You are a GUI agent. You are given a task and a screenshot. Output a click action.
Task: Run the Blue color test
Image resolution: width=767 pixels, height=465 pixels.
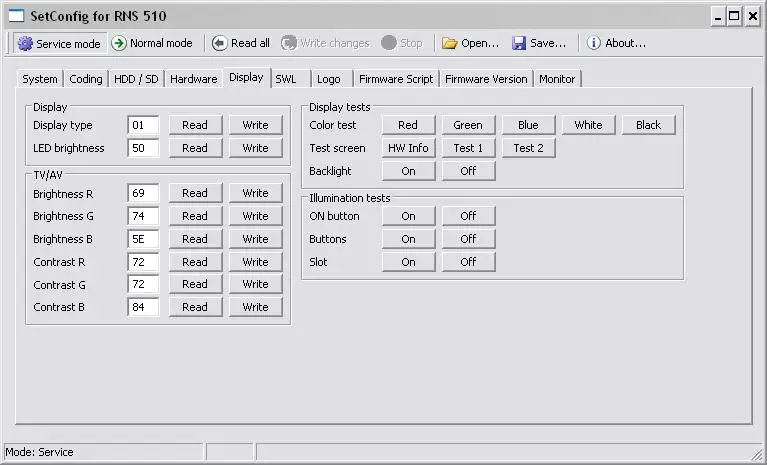(529, 125)
